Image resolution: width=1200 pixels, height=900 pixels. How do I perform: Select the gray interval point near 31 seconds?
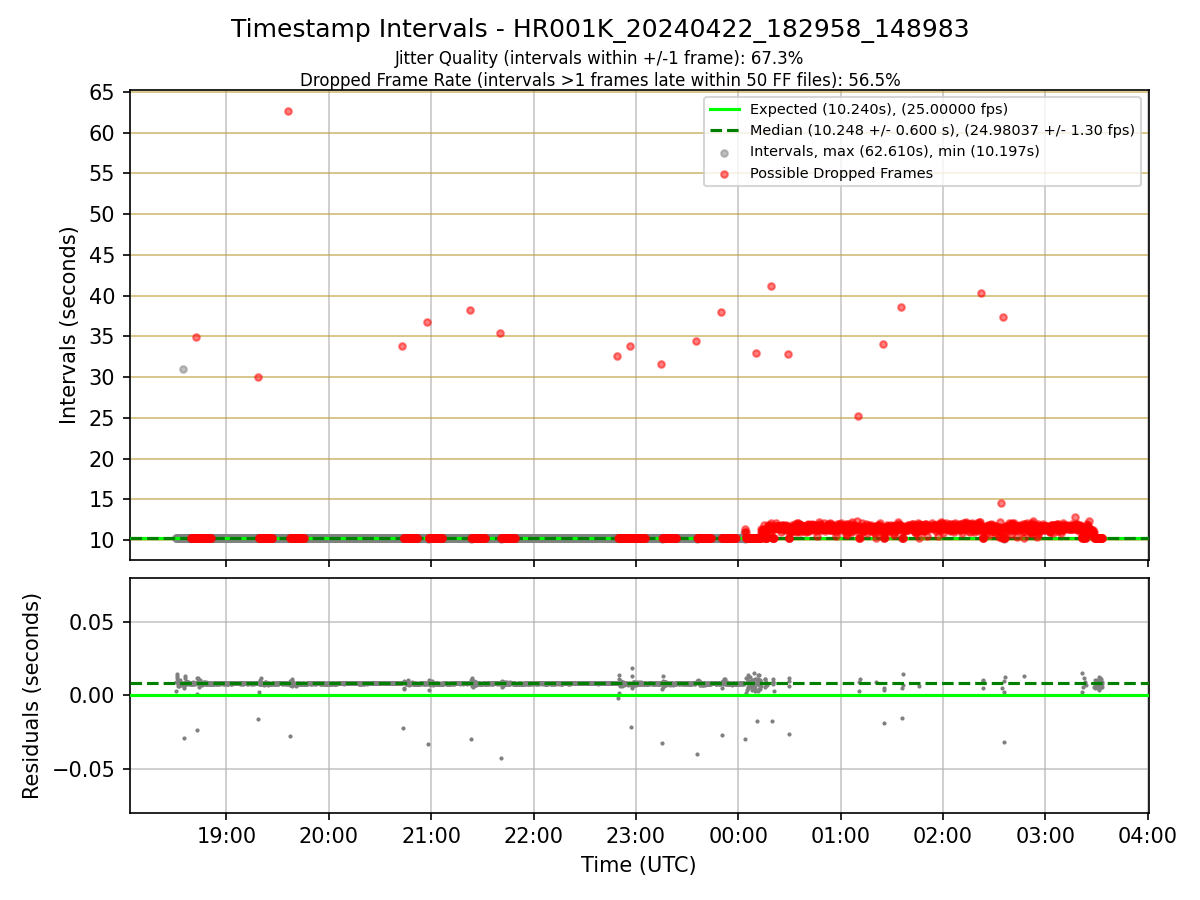(183, 369)
